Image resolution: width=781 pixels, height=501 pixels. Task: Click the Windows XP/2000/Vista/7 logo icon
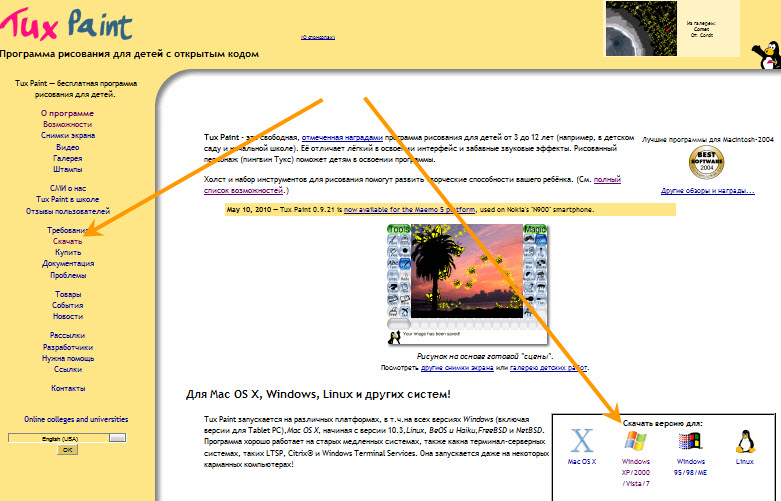(x=635, y=441)
